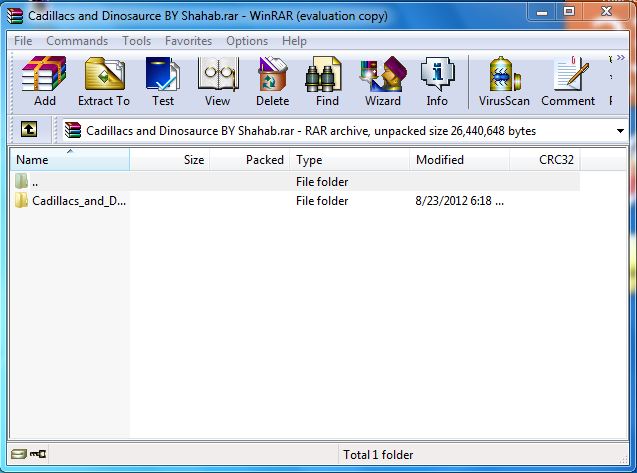
Task: Minimize the WinRAR window
Action: pyautogui.click(x=542, y=11)
